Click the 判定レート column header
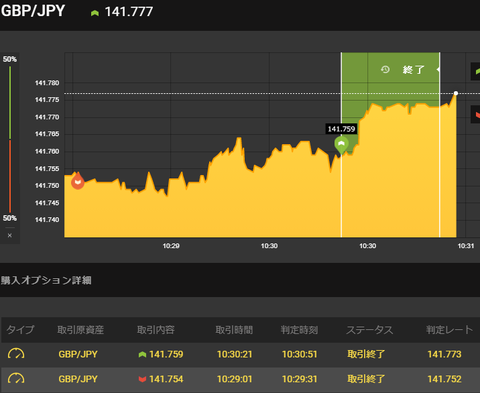This screenshot has height=393, width=480. [x=449, y=330]
